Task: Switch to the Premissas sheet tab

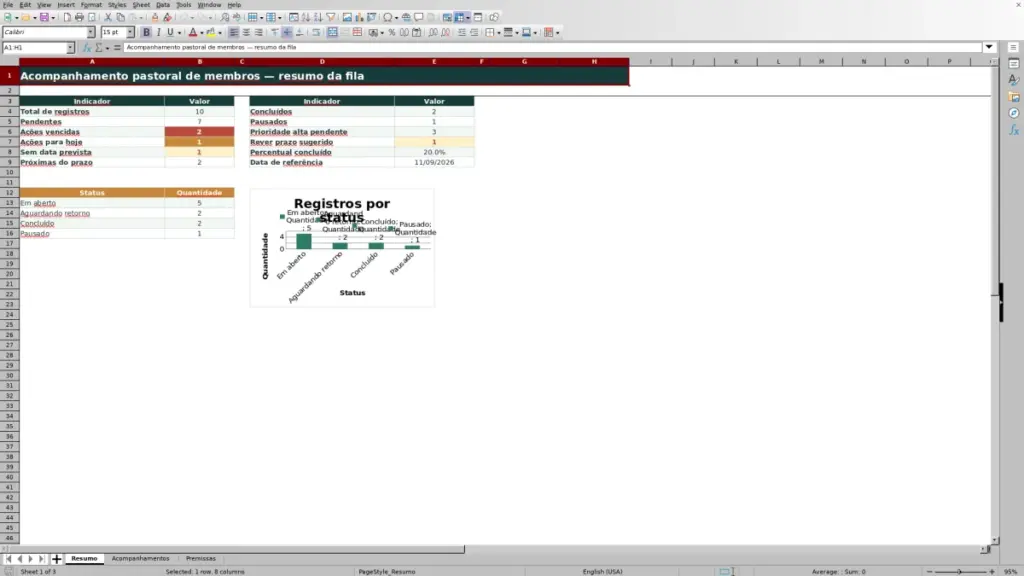Action: click(x=200, y=558)
